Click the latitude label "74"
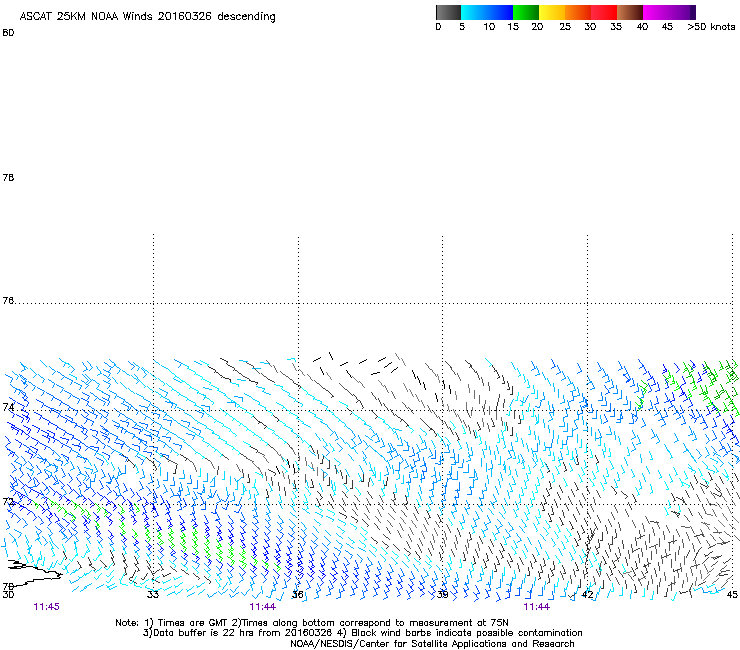 8,407
